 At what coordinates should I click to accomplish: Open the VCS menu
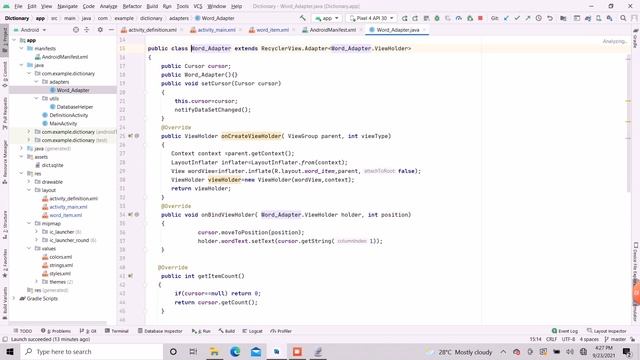[198, 6]
